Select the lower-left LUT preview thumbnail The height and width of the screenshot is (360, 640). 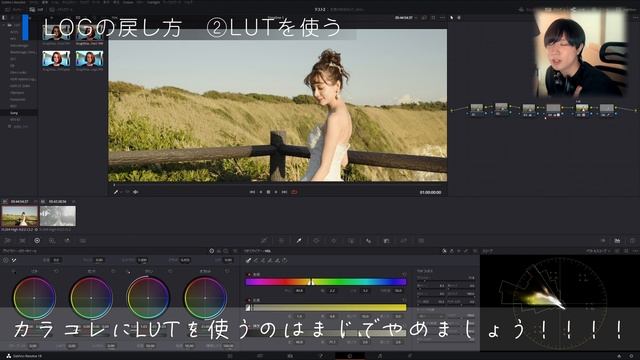click(x=56, y=59)
